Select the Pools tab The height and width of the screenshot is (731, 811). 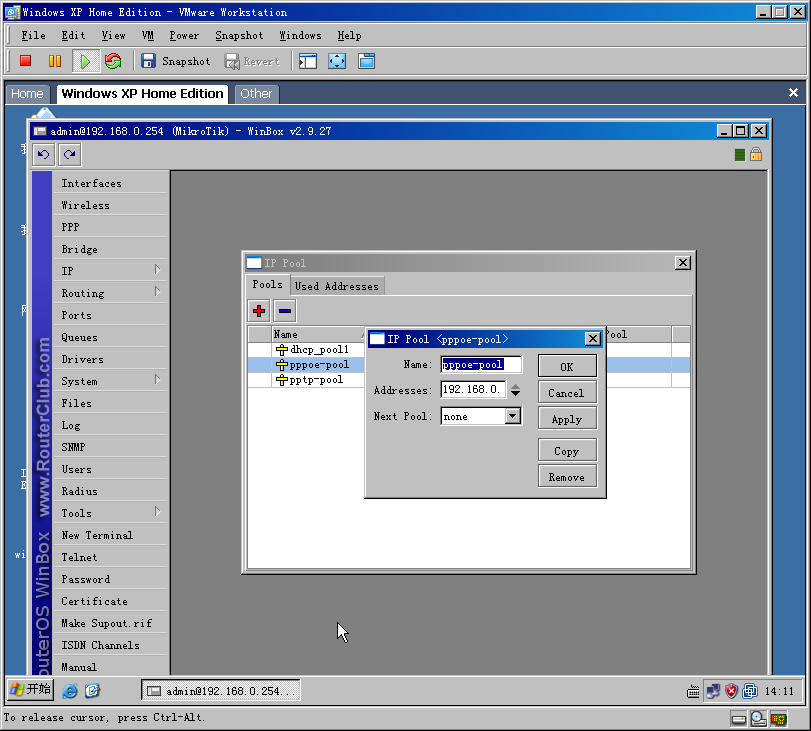point(267,285)
